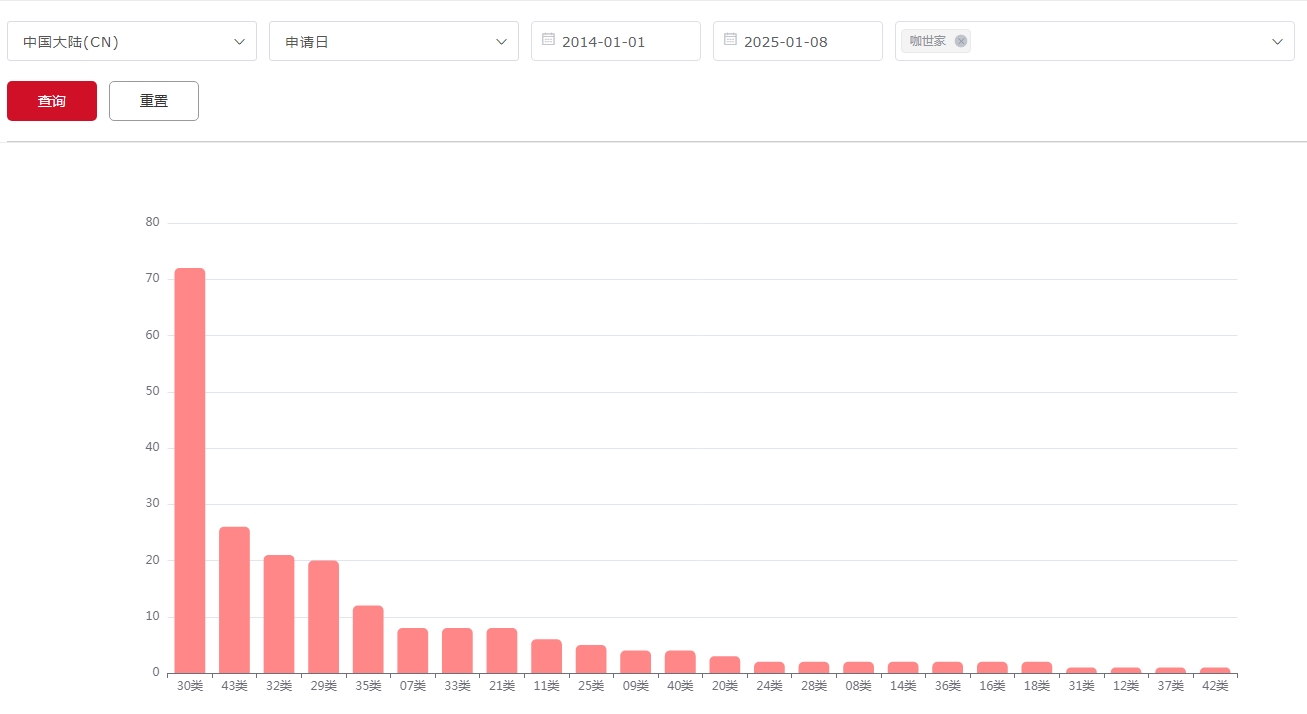This screenshot has height=714, width=1307.
Task: Select the 32类 chart bar
Action: (279, 614)
